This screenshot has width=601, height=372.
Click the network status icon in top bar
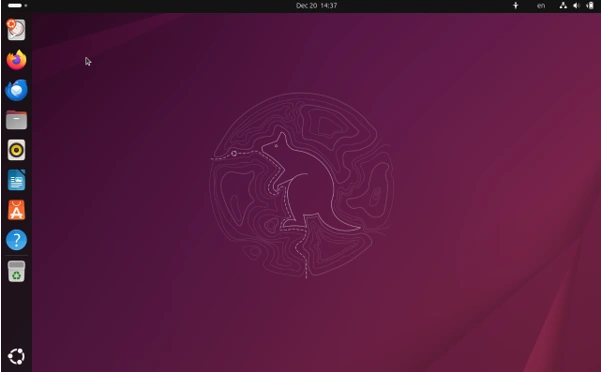coord(563,5)
